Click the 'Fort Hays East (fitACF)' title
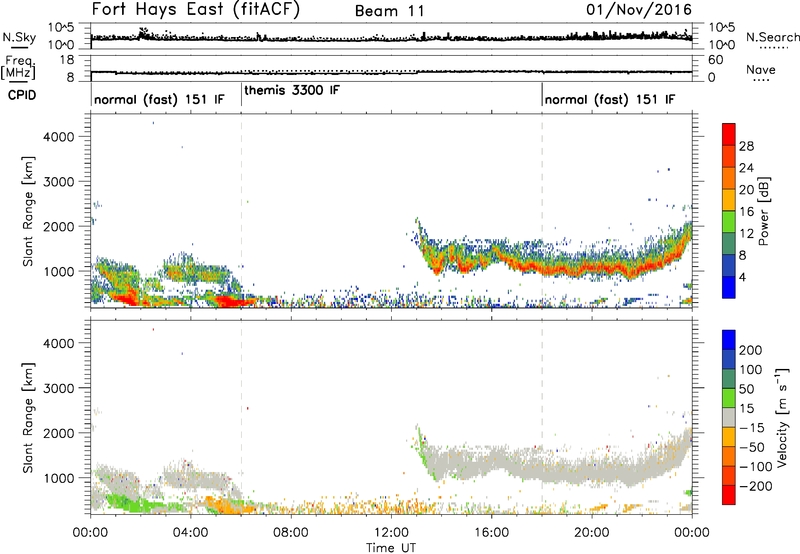The width and height of the screenshot is (800, 554). click(195, 10)
